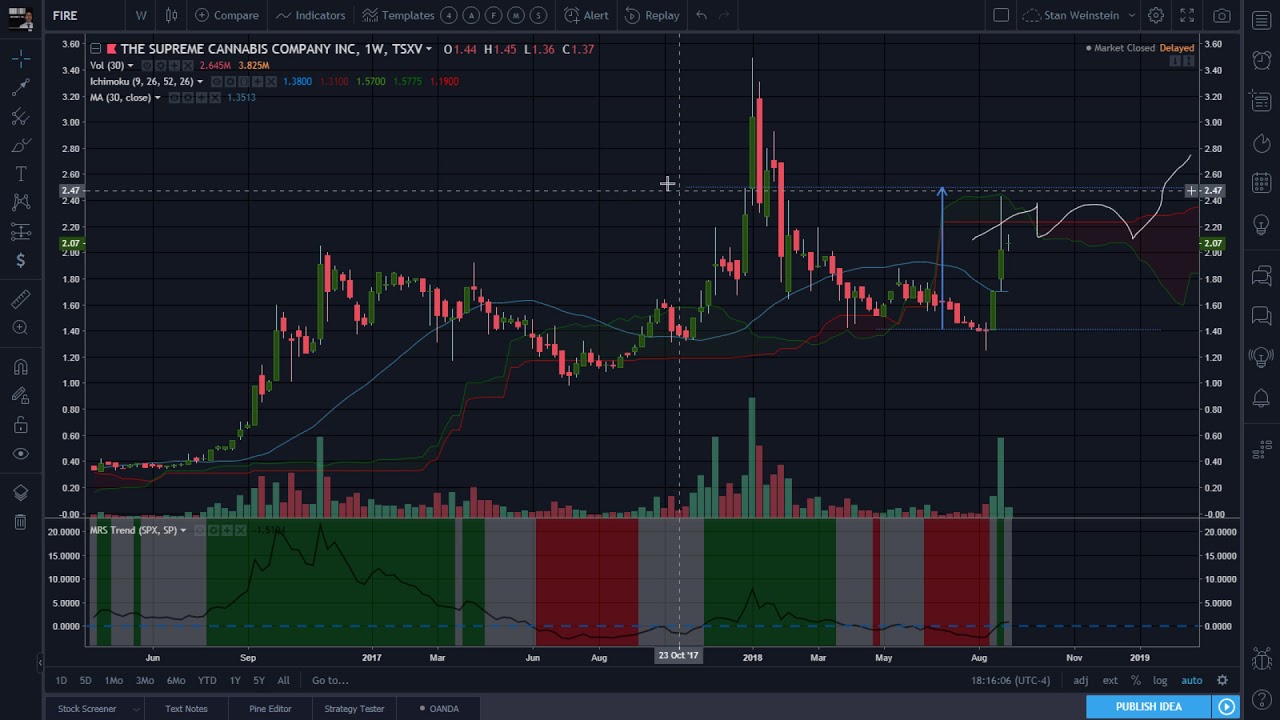Open the Vol (30) indicator dropdown
This screenshot has width=1280, height=720.
130,65
